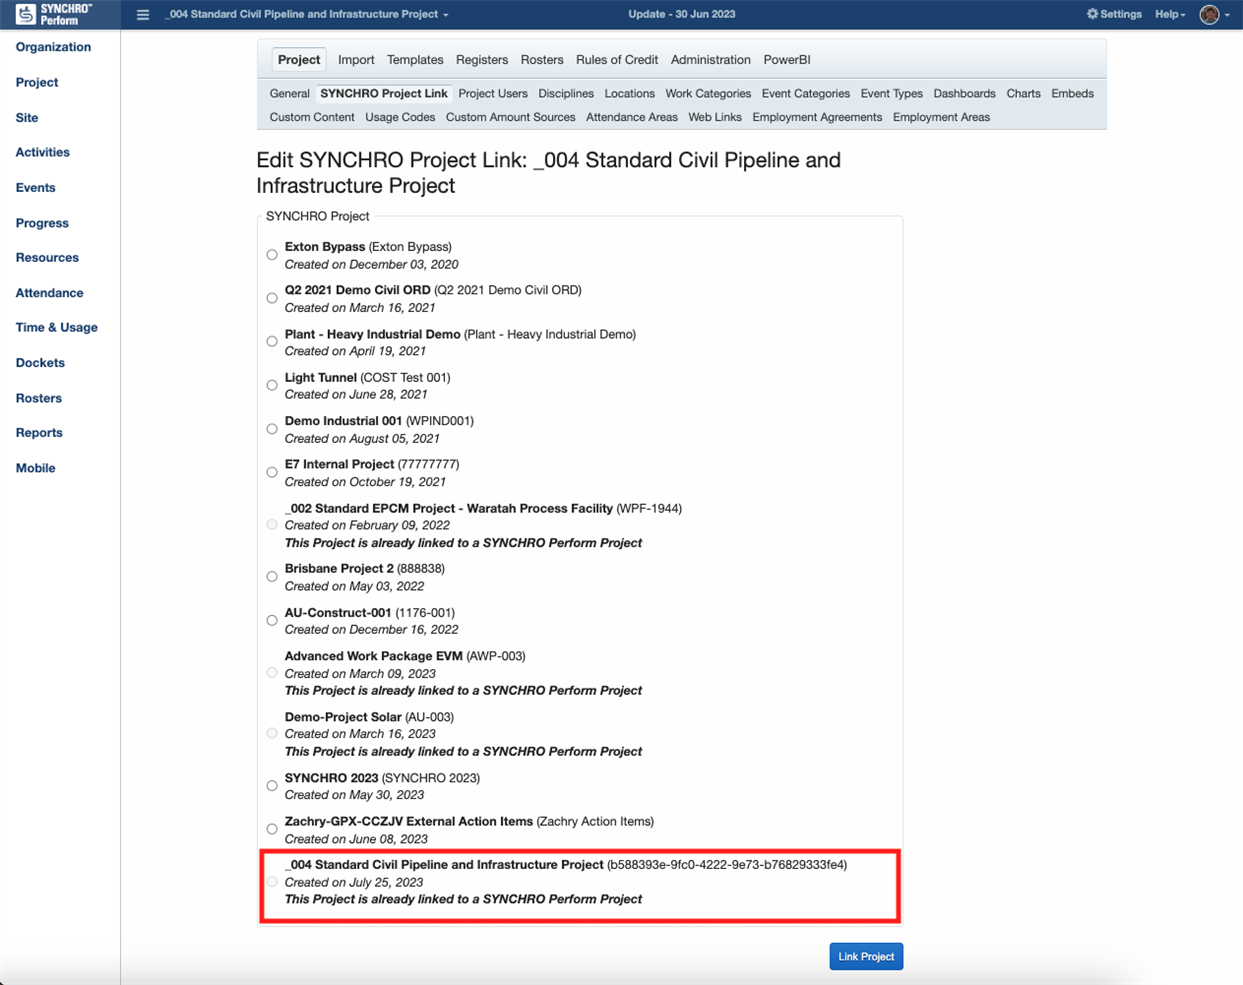Choose the SYNCHRO 2023 radio button

[x=272, y=786]
